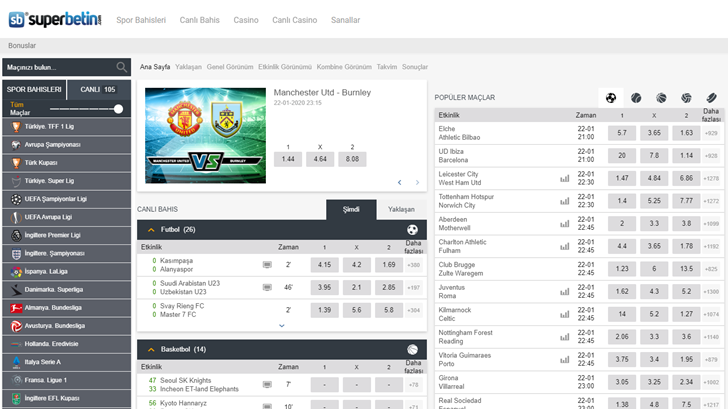Viewport: 728px width, 409px height.
Task: Open İtalya Serie A in sidebar
Action: (66, 362)
